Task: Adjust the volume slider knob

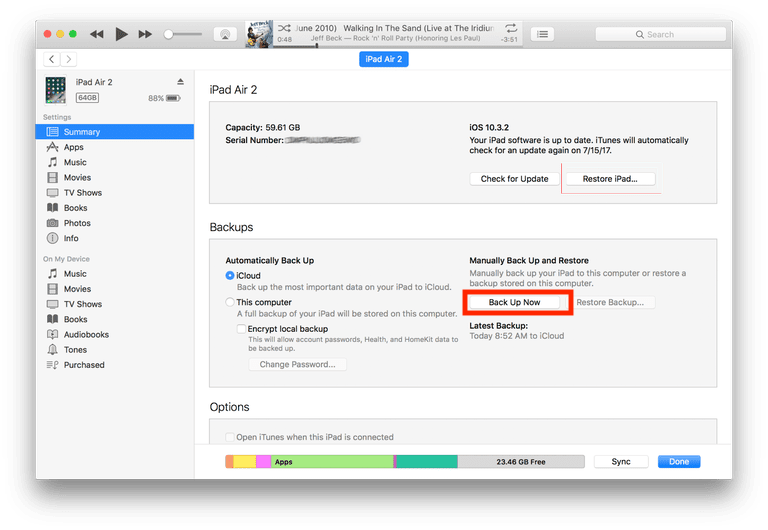Action: (168, 34)
